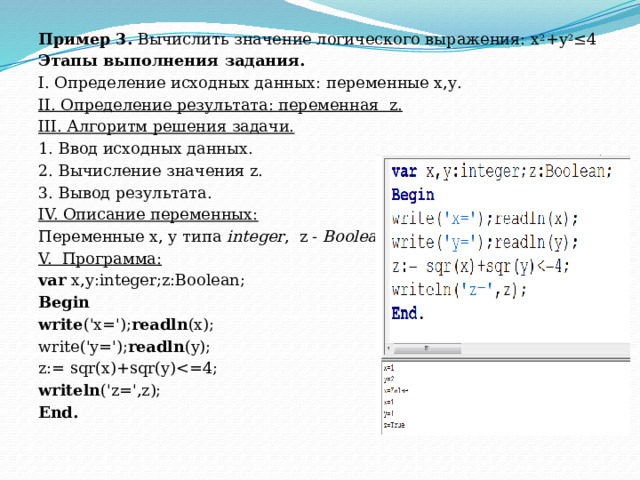Click the step '2. Вычисление значения z.'
The width and height of the screenshot is (640, 480).
tap(150, 171)
